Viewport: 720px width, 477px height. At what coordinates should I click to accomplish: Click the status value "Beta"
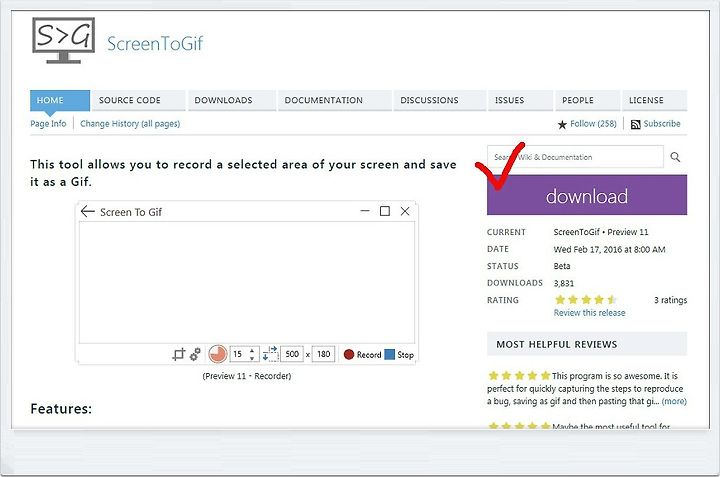click(x=562, y=266)
